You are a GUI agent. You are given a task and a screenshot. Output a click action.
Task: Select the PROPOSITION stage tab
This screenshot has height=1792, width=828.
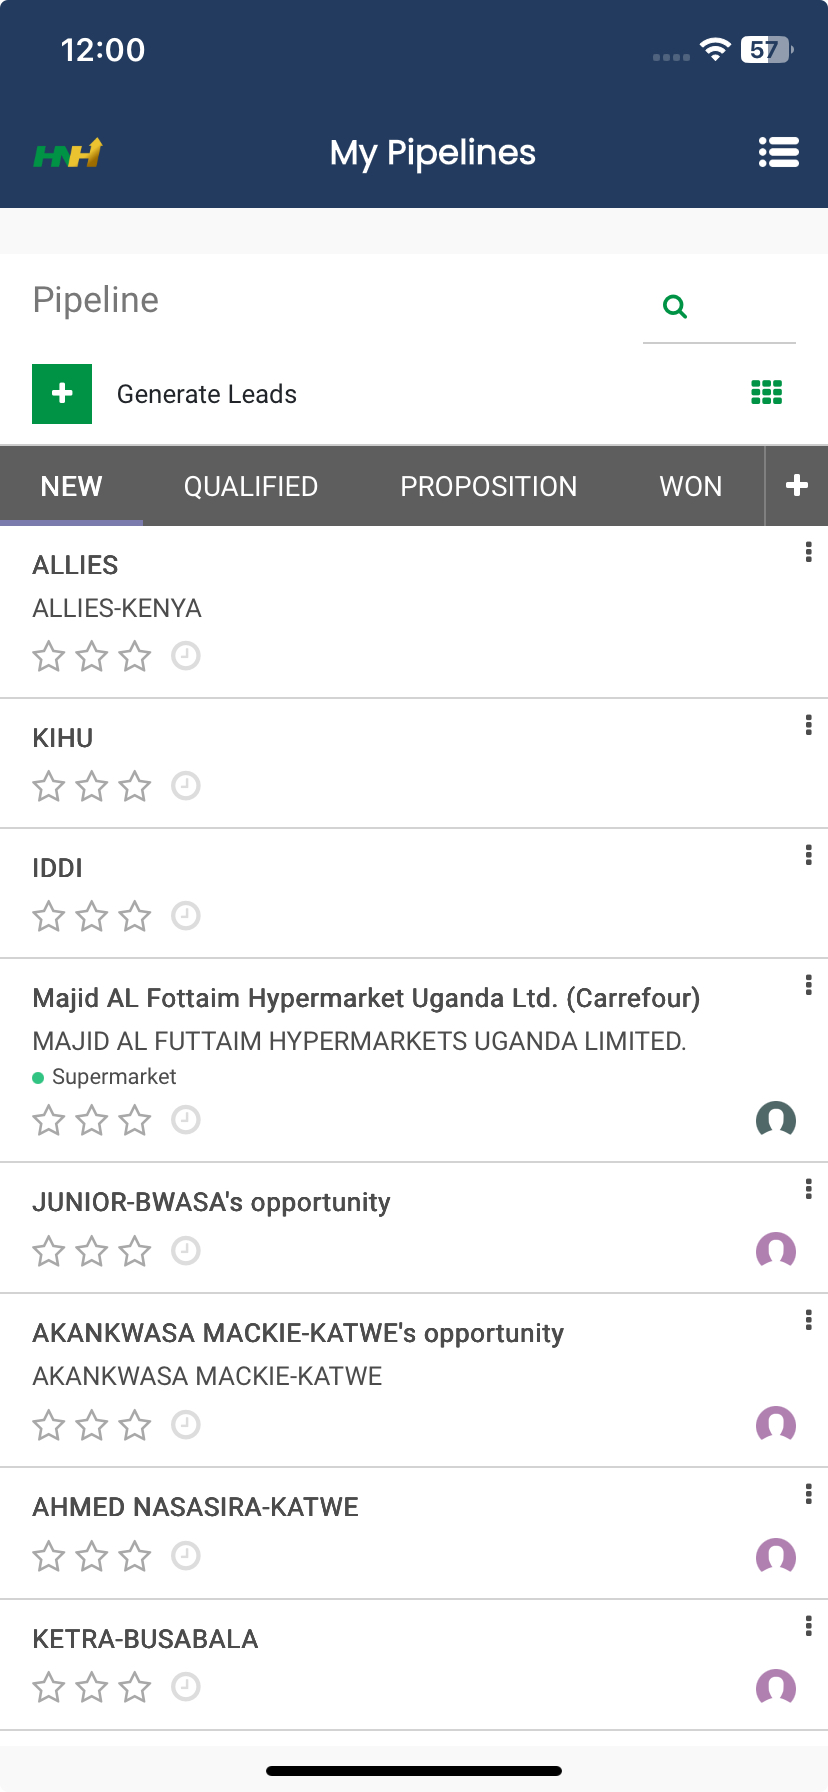pyautogui.click(x=488, y=486)
